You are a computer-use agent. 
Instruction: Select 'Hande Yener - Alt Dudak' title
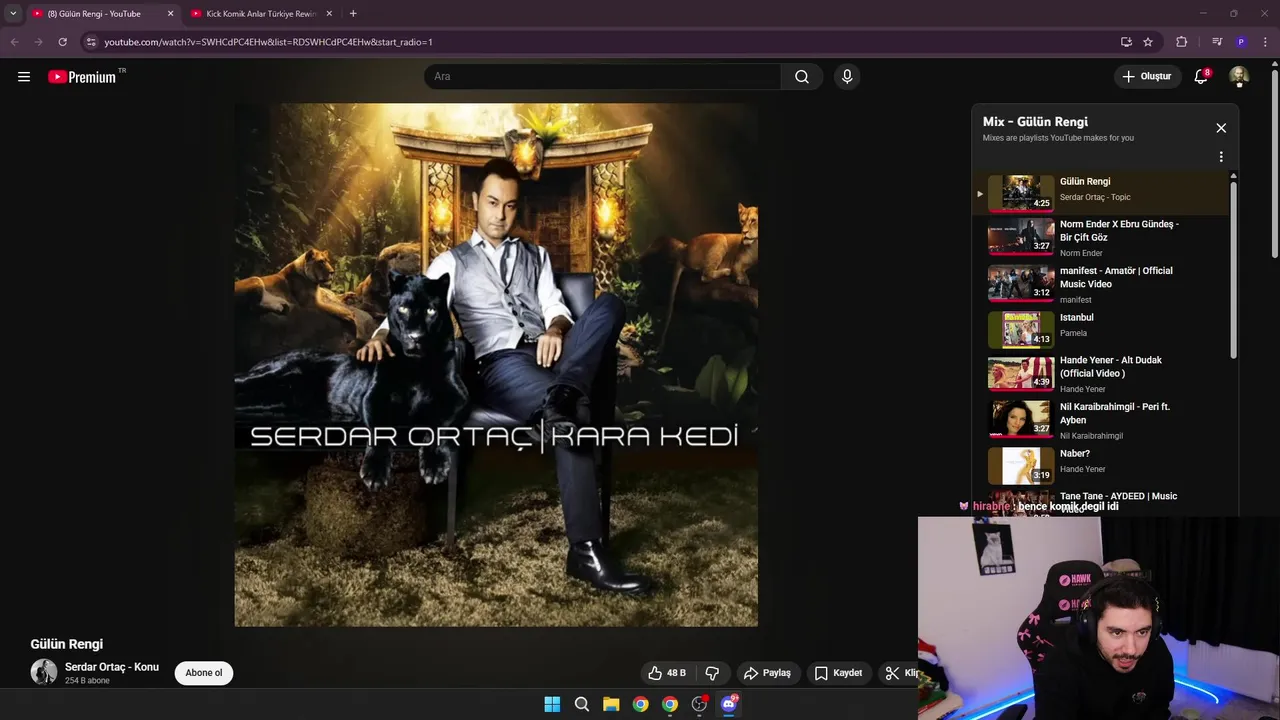[1110, 367]
